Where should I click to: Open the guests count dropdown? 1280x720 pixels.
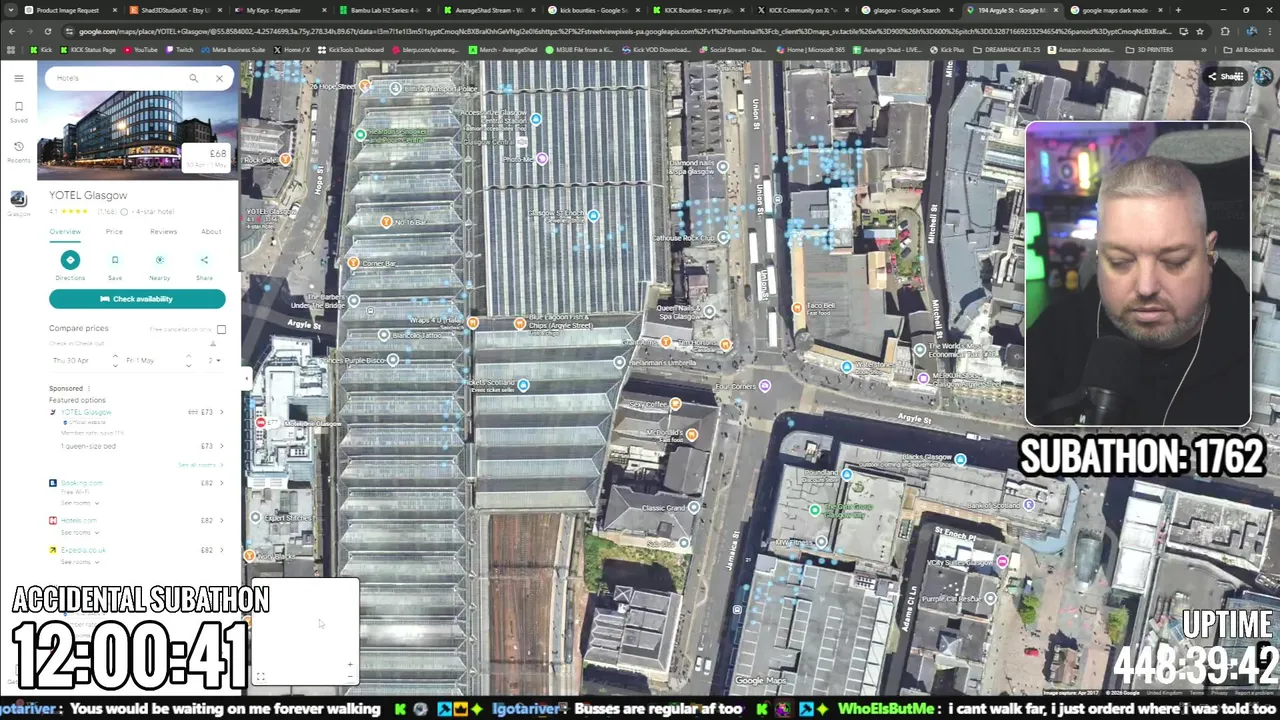pyautogui.click(x=214, y=360)
